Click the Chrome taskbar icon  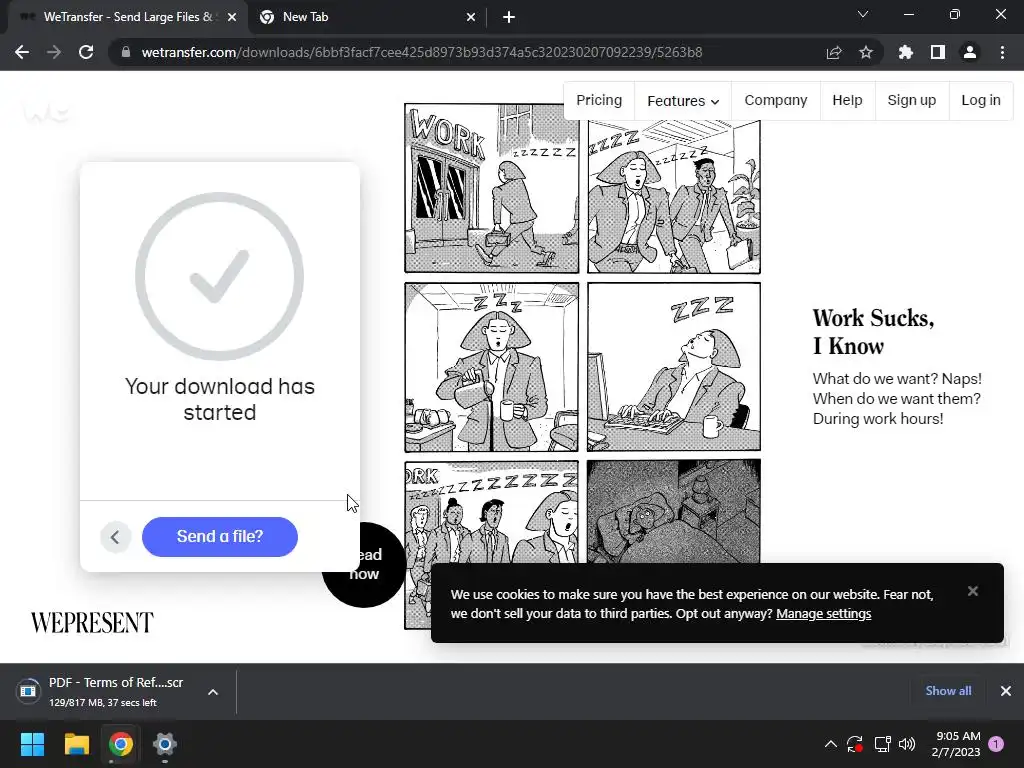click(x=121, y=744)
